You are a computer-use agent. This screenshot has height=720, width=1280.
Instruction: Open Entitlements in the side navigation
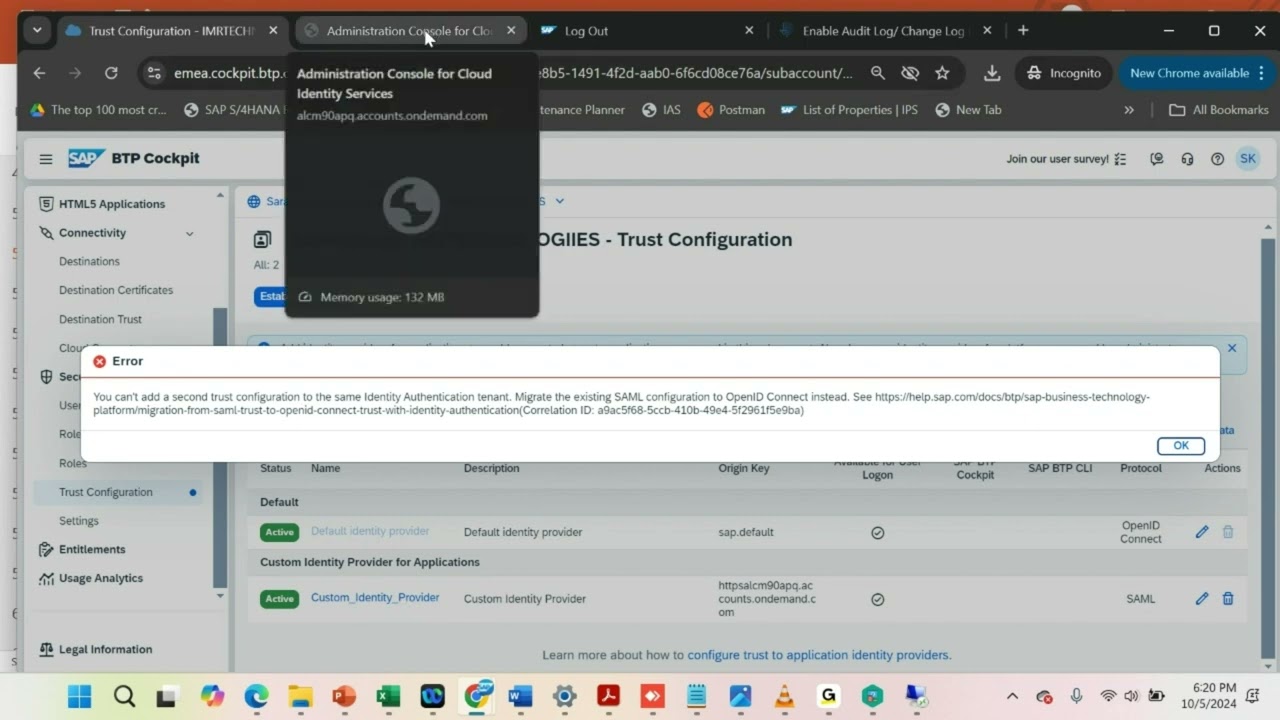point(92,549)
